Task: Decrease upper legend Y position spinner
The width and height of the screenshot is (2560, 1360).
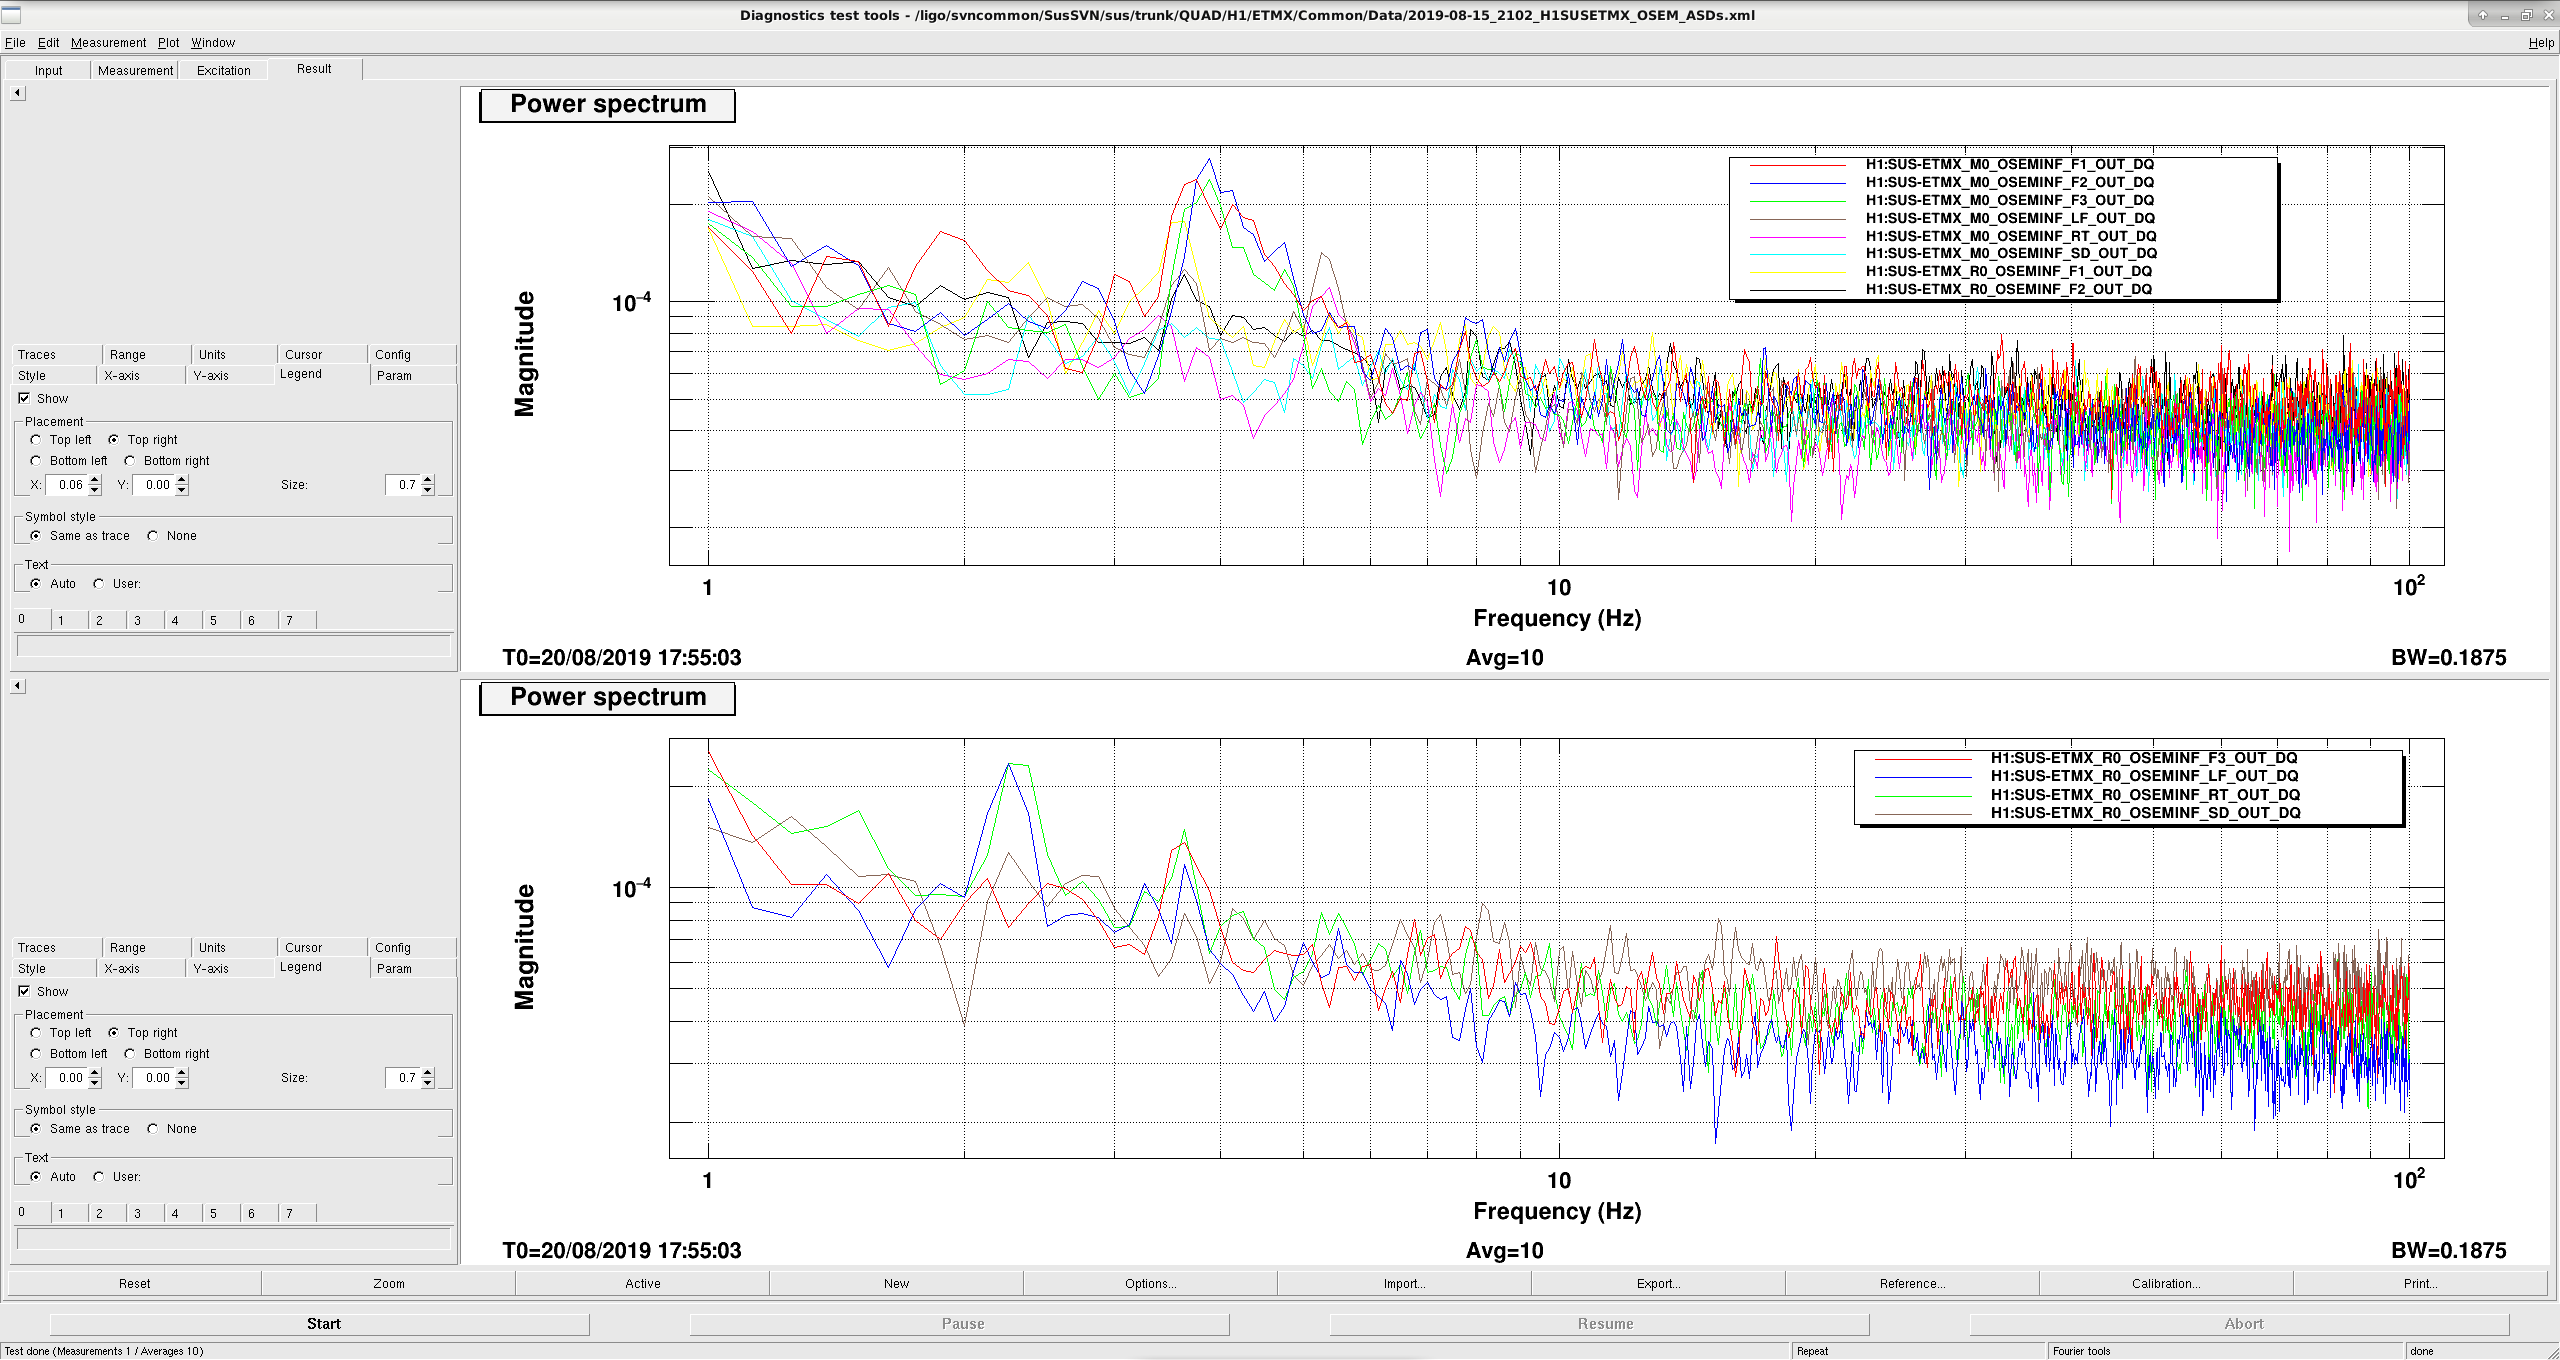Action: pos(182,490)
